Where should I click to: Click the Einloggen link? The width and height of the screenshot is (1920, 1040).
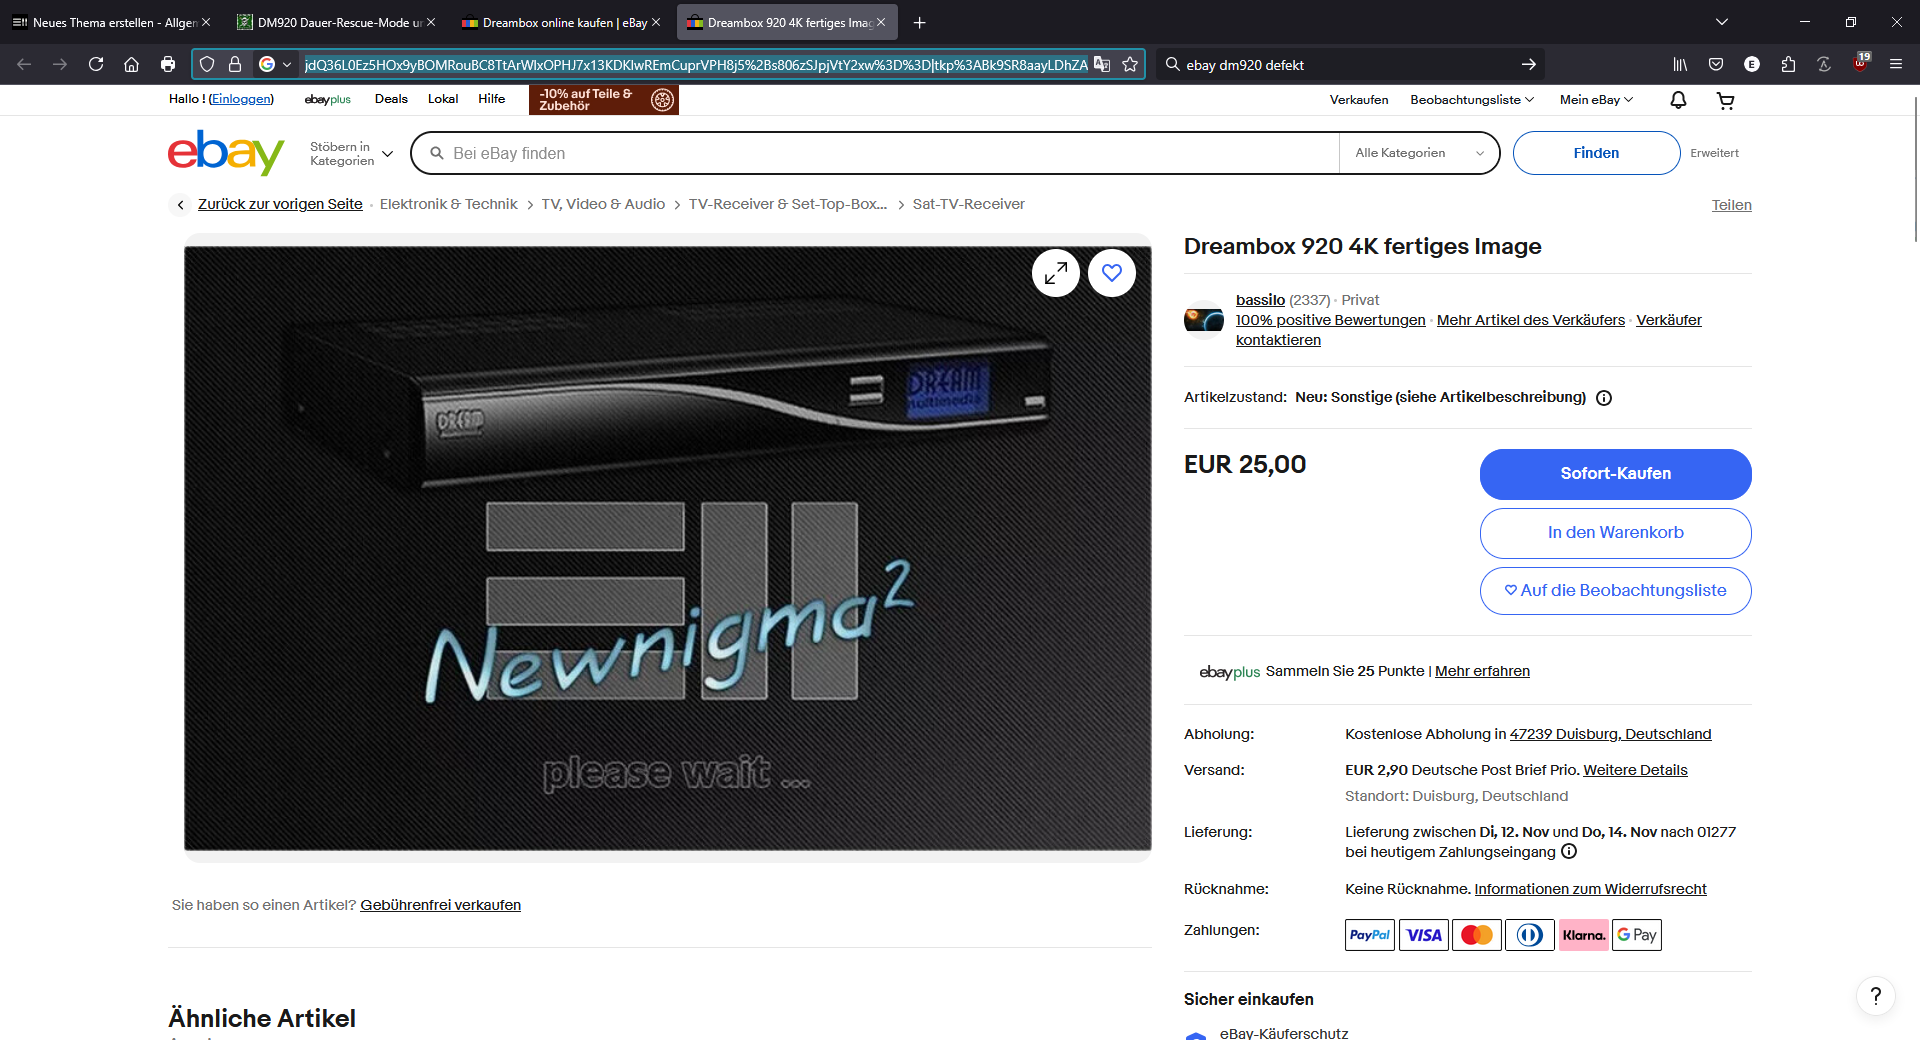click(x=241, y=99)
